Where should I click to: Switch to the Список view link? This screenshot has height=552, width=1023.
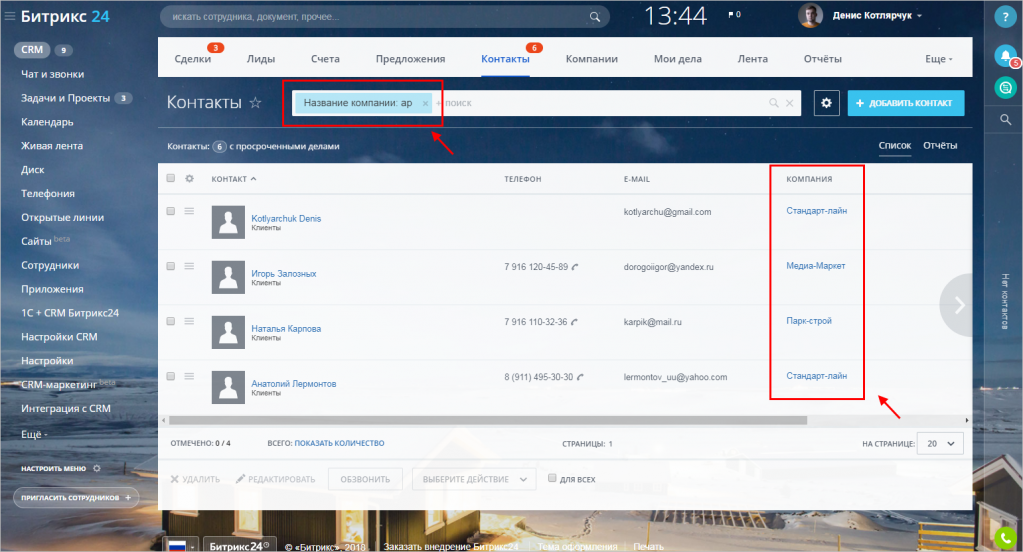[x=894, y=146]
